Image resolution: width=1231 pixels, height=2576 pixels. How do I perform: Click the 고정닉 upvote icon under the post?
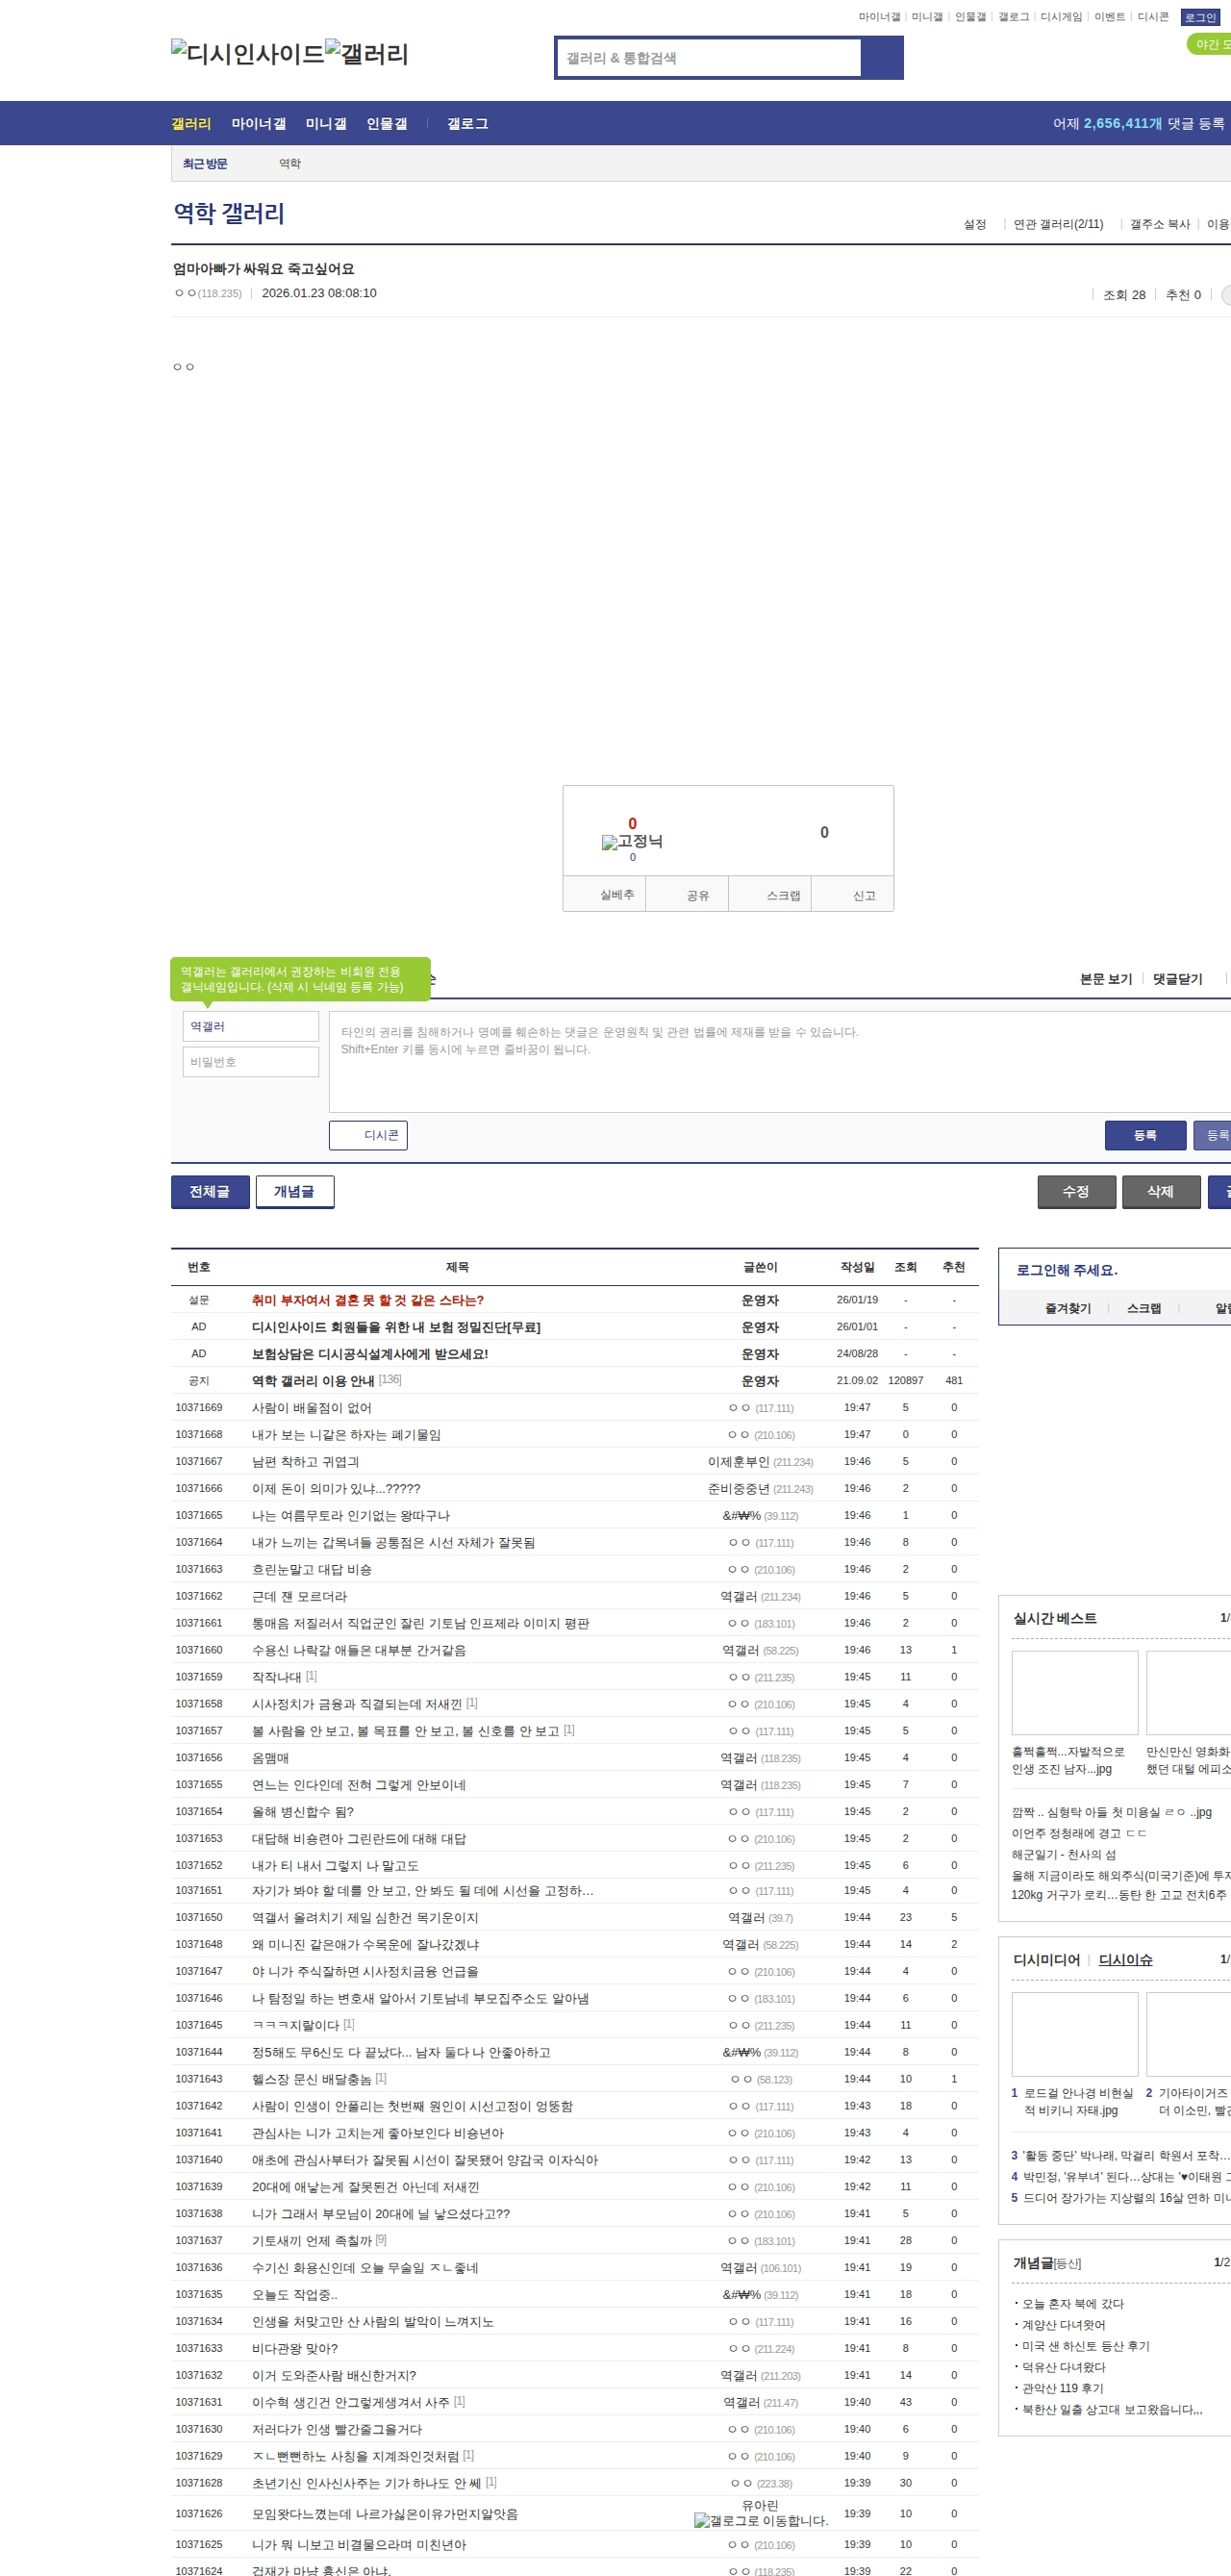631,842
